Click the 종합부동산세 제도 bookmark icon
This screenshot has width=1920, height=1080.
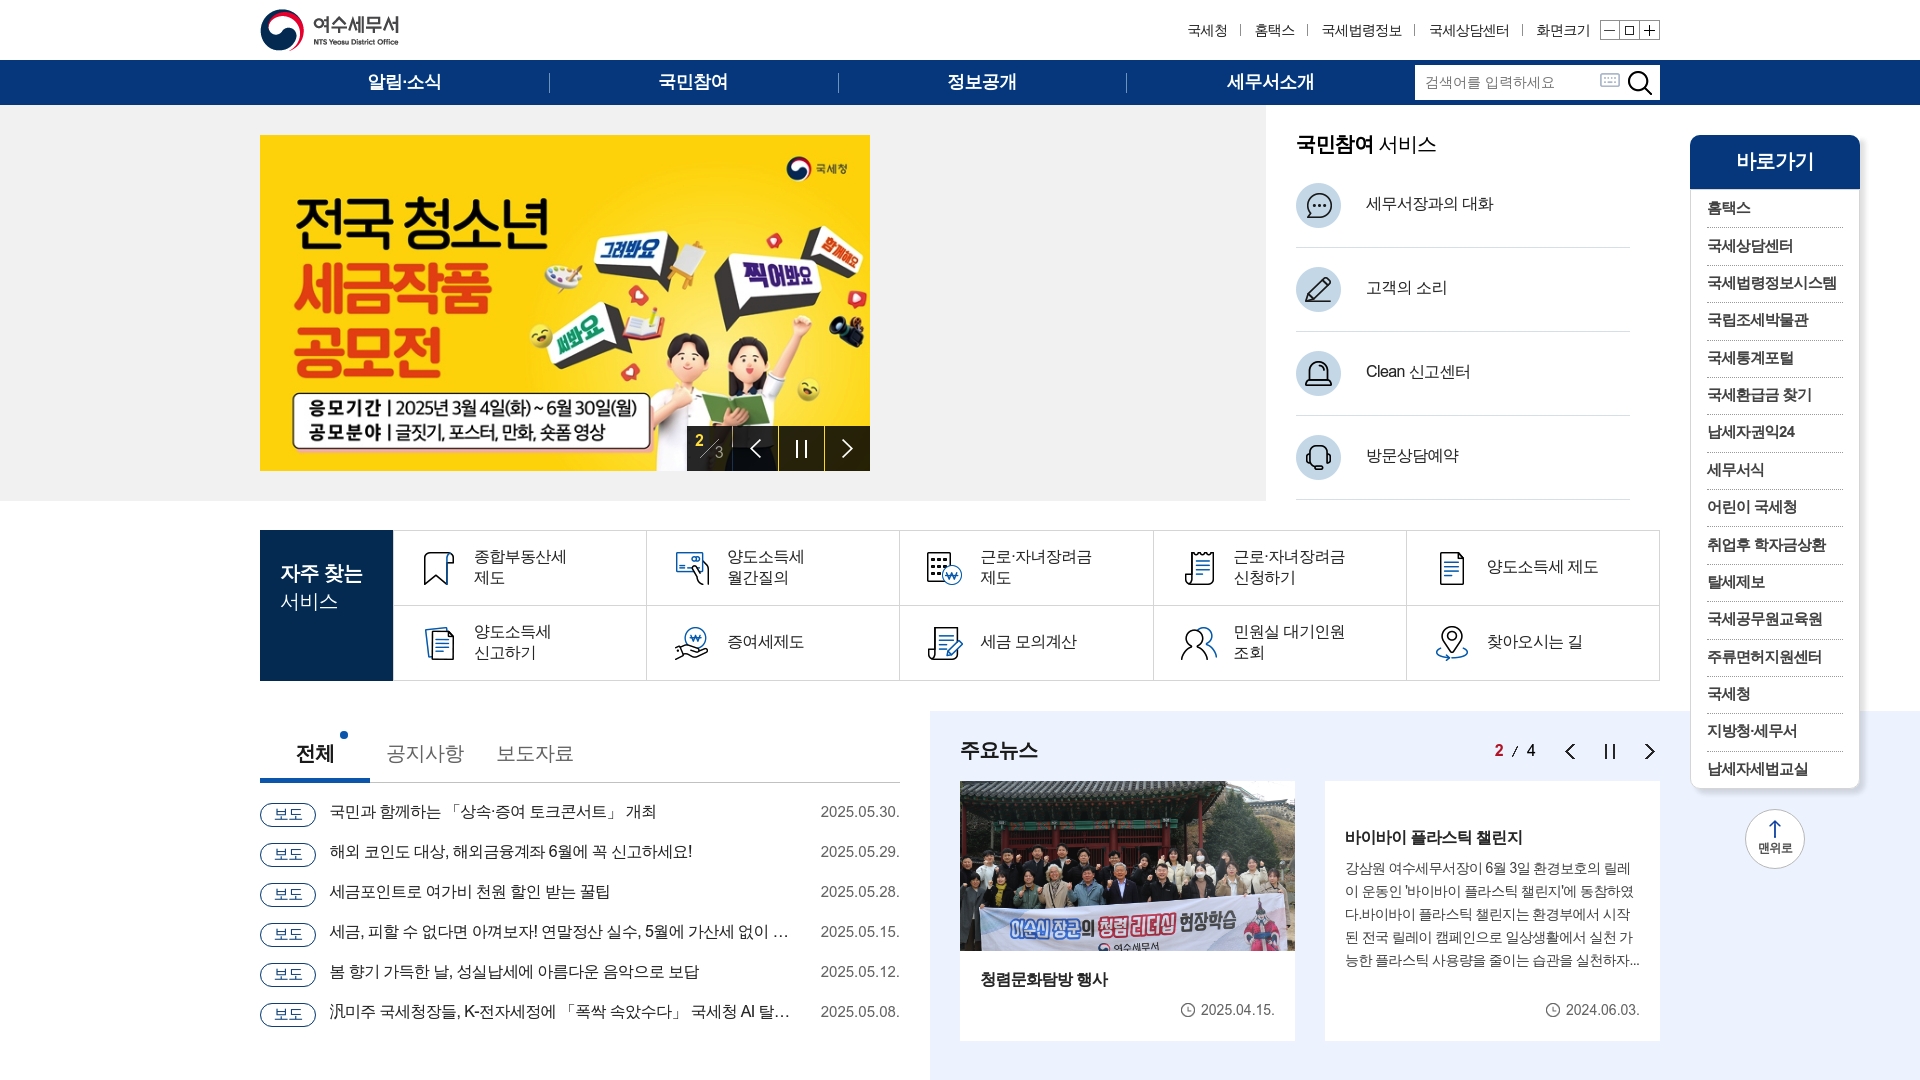(438, 568)
